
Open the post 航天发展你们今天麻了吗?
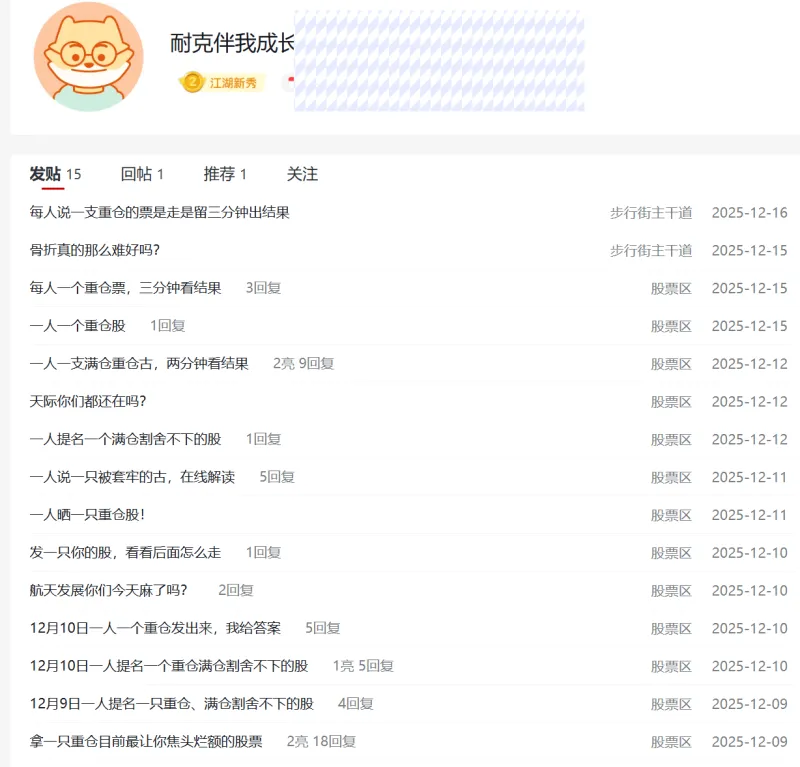click(108, 590)
